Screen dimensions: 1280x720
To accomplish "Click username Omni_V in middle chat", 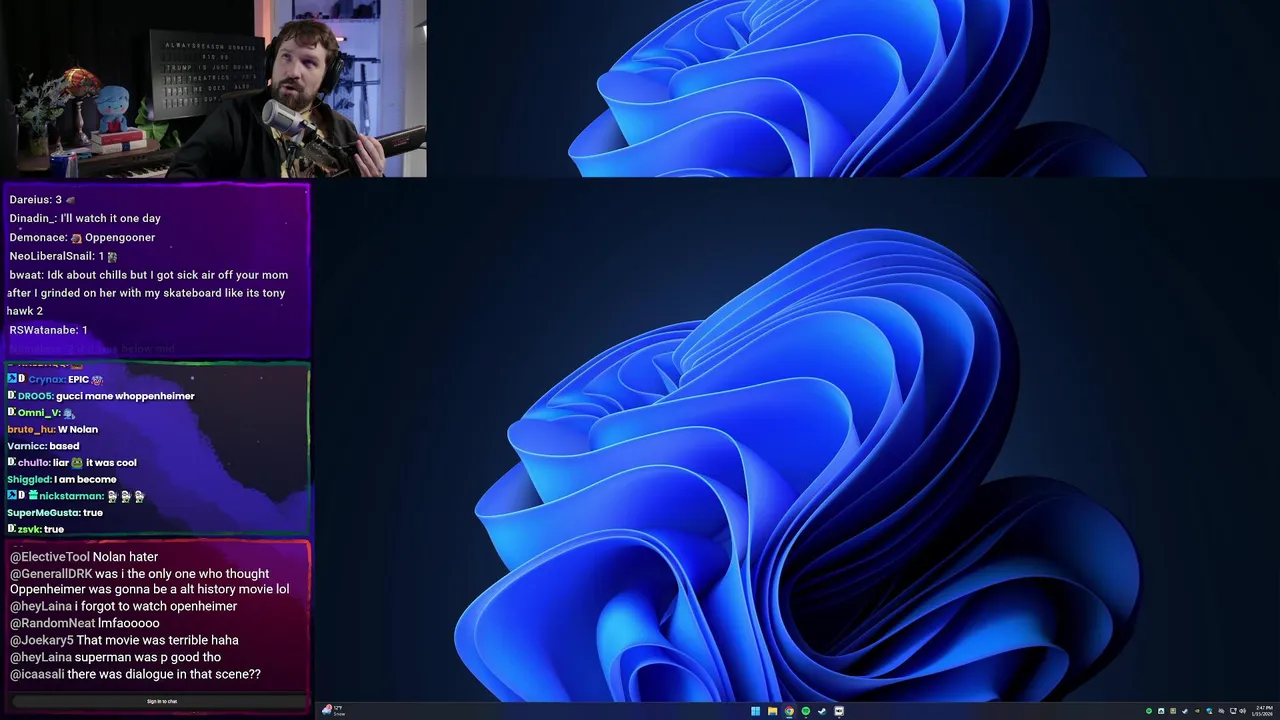I will click(37, 413).
